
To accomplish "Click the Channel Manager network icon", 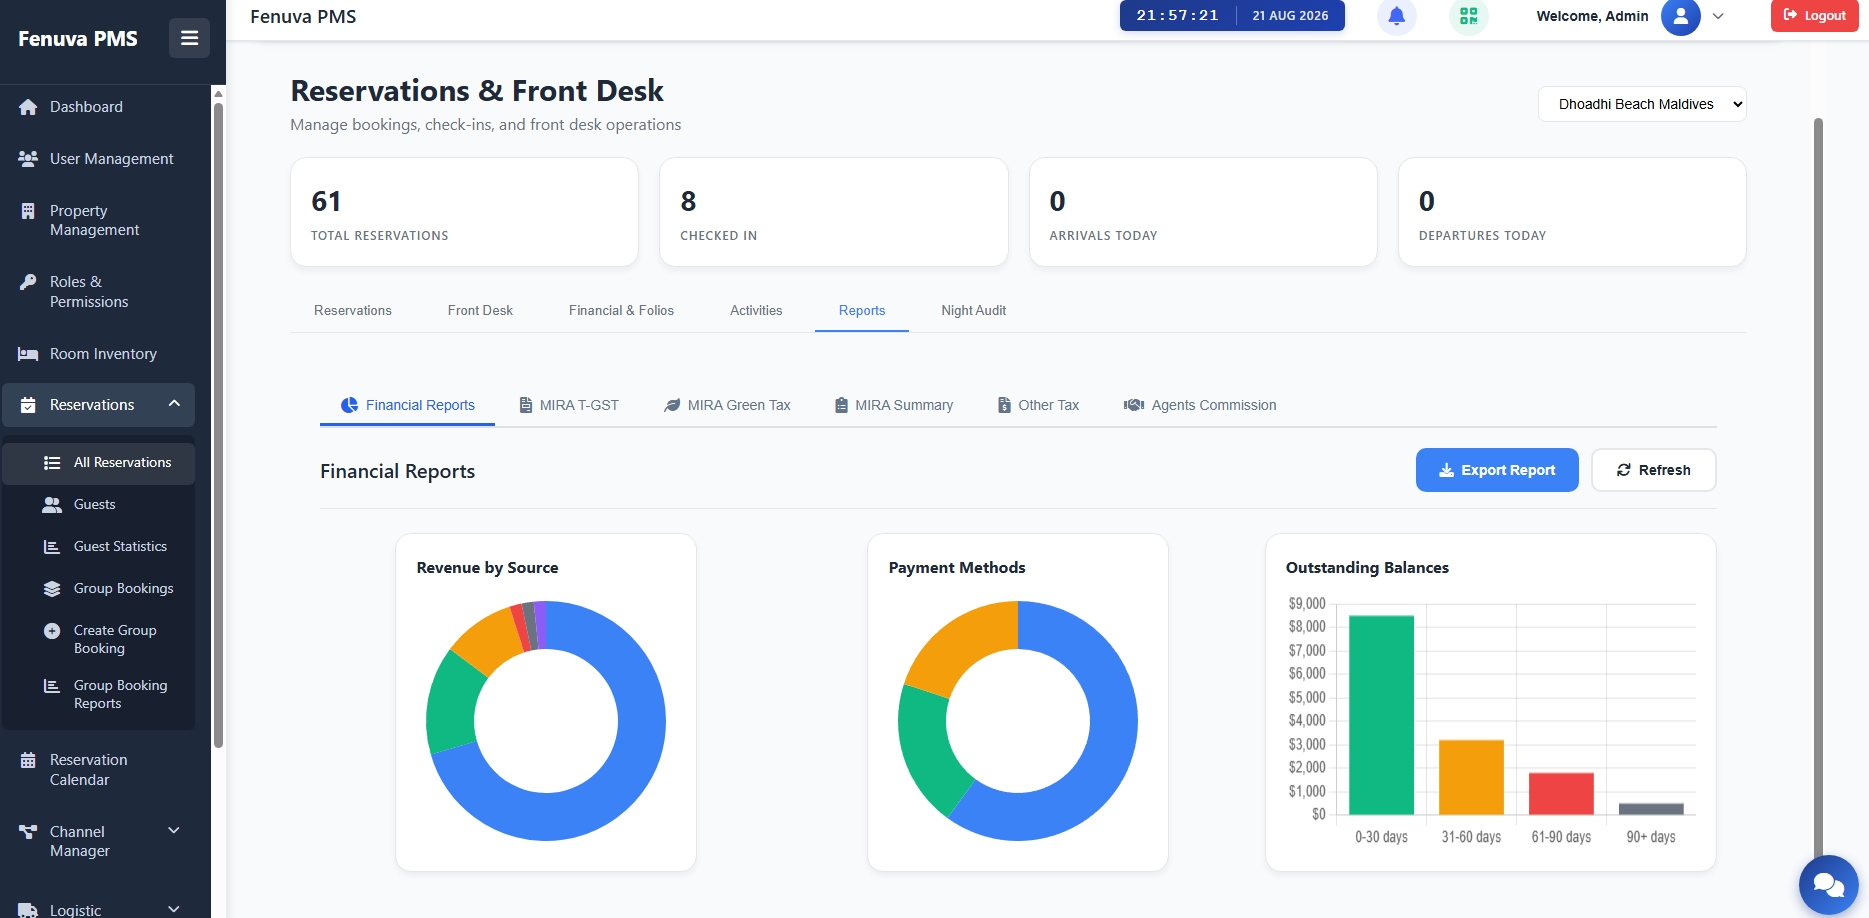I will pos(28,832).
